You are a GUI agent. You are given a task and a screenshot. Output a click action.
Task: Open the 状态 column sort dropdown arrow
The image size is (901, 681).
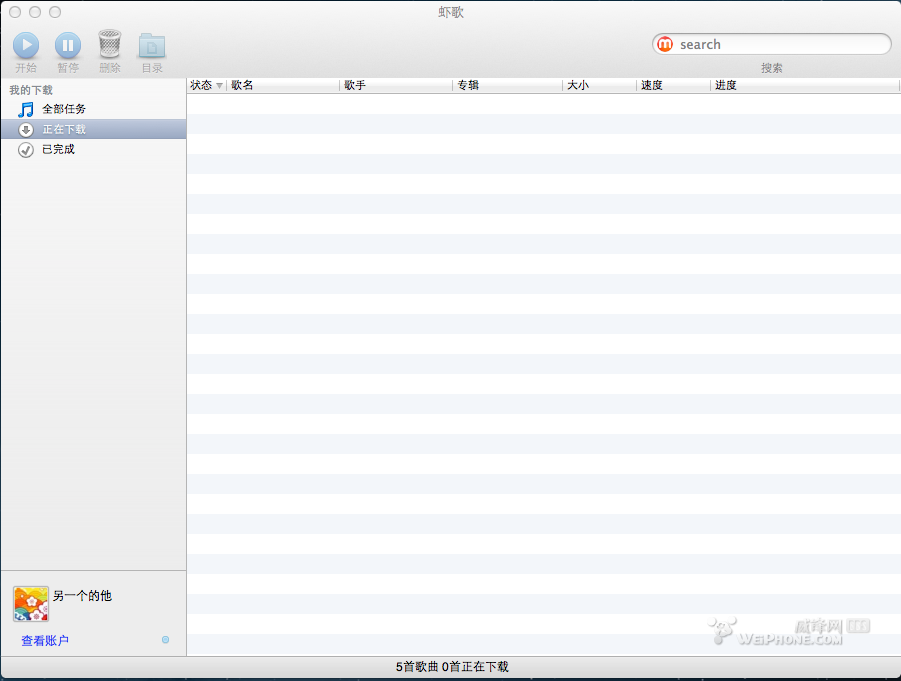pos(220,85)
